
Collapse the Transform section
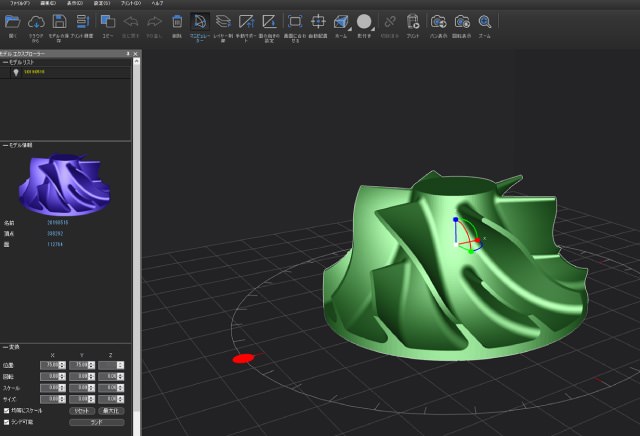click(5, 346)
